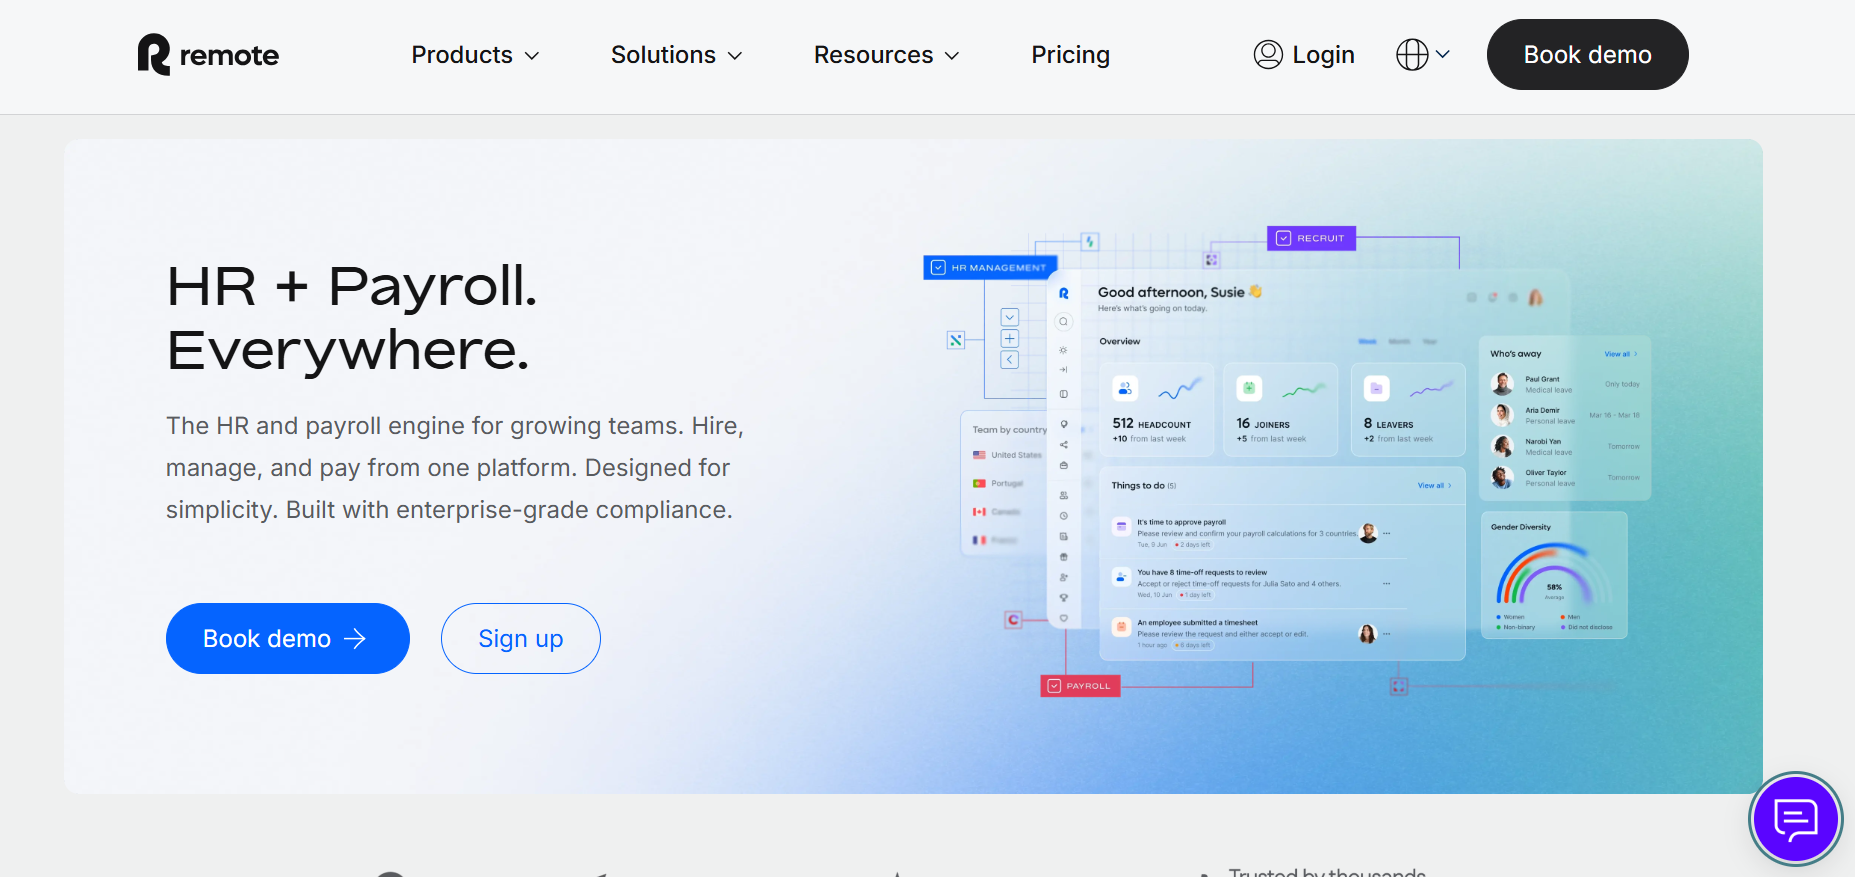Click the 8 LEAVERS card

coord(1408,410)
